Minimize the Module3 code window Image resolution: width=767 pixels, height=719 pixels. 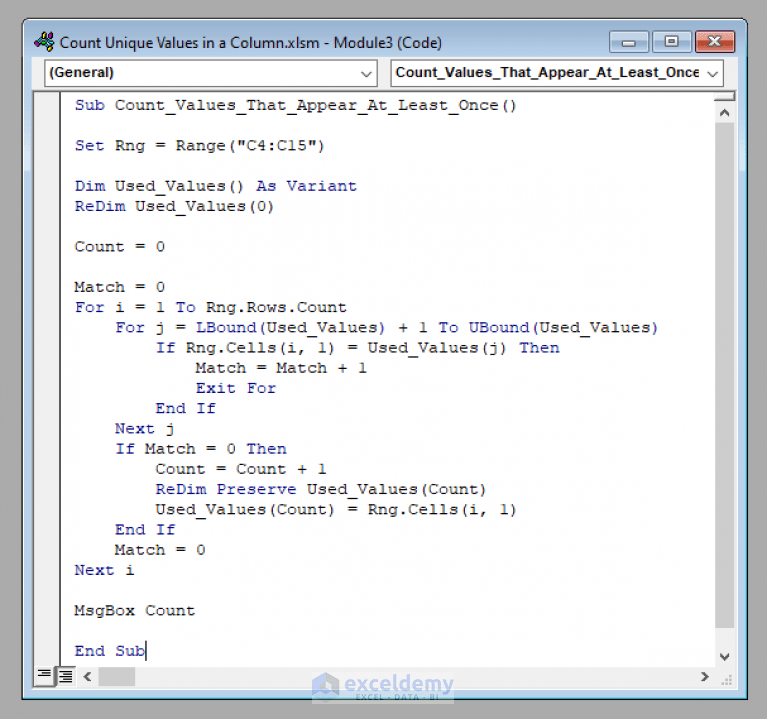[629, 42]
